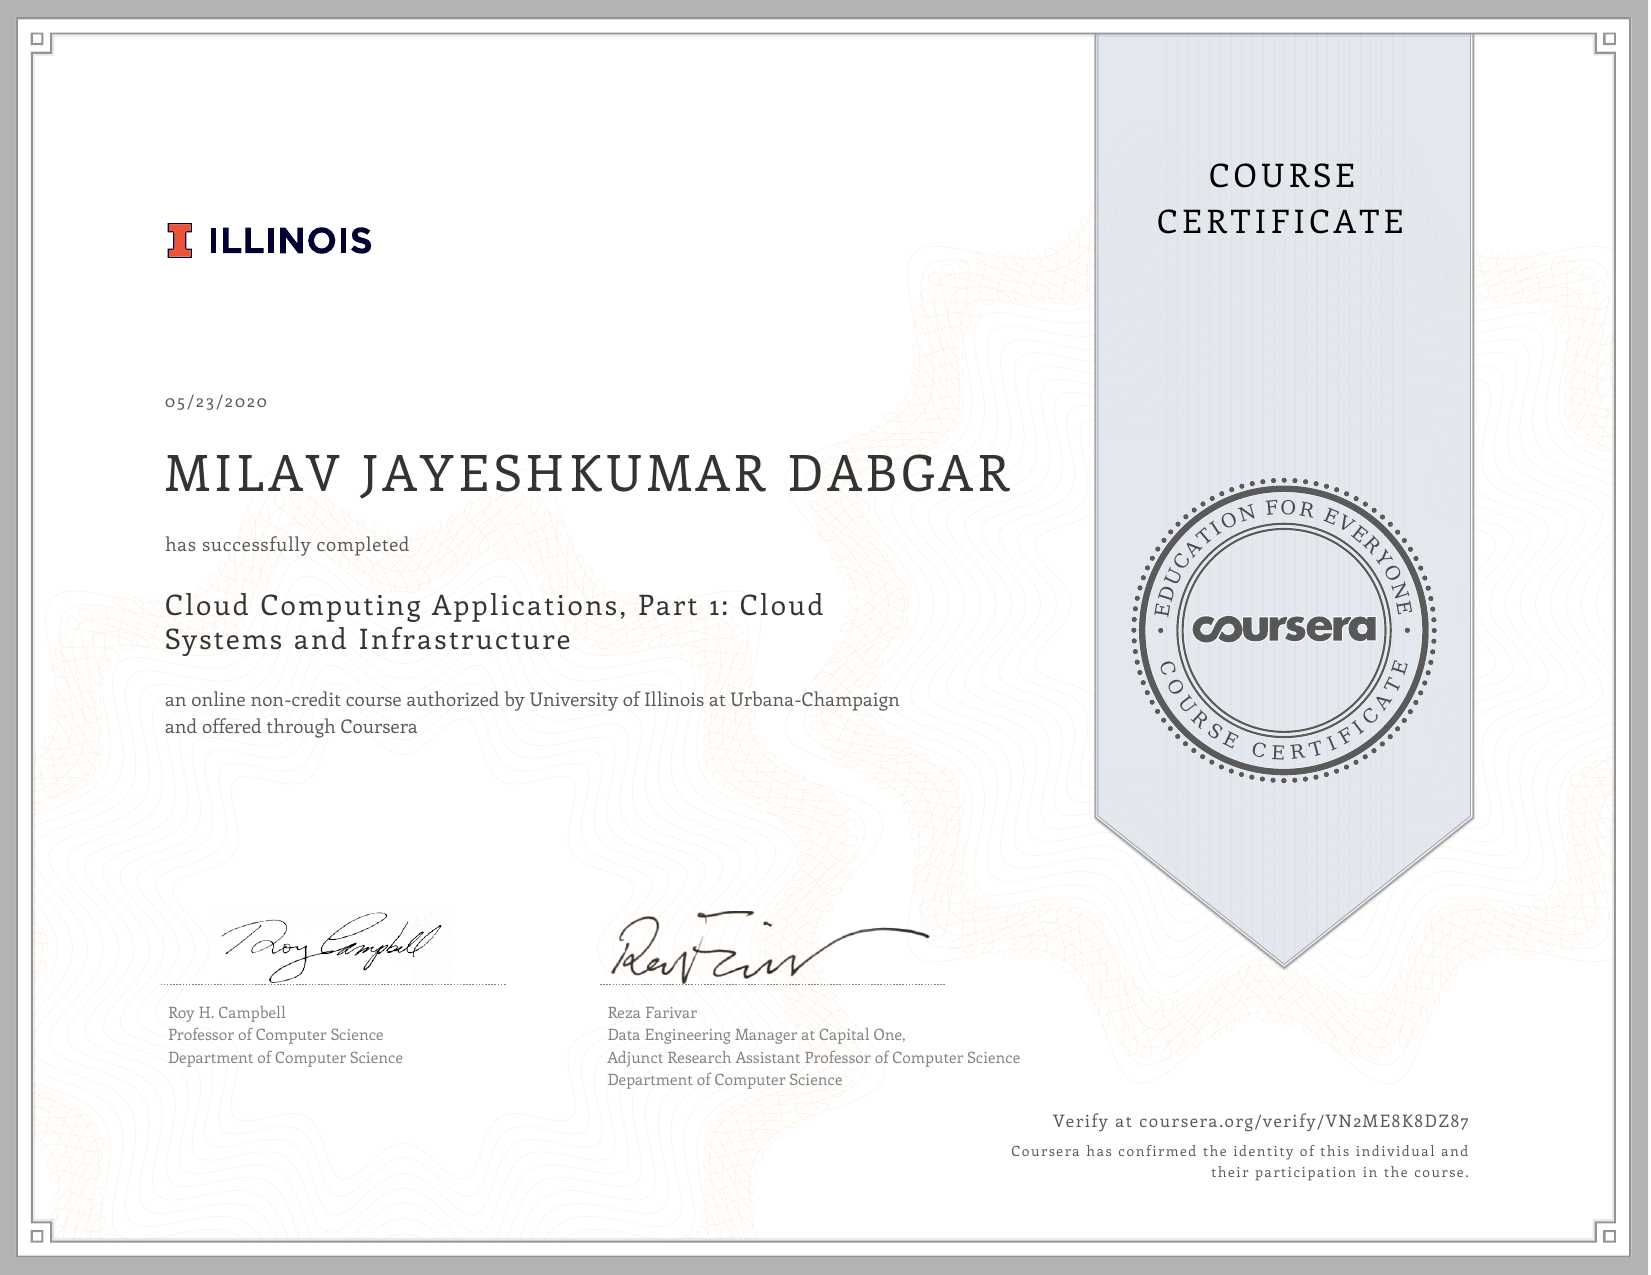
Task: Click the bottom-right corner border ornament
Action: point(1608,1235)
